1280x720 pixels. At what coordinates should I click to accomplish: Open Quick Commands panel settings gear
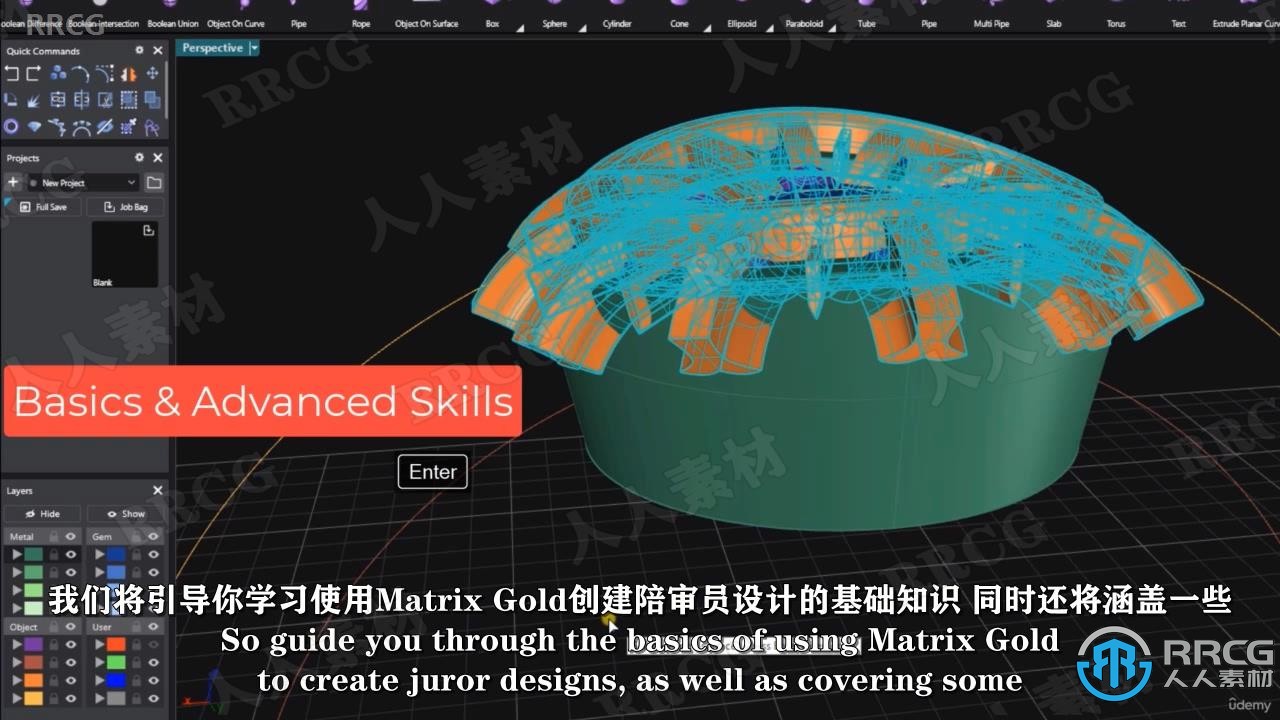tap(140, 50)
